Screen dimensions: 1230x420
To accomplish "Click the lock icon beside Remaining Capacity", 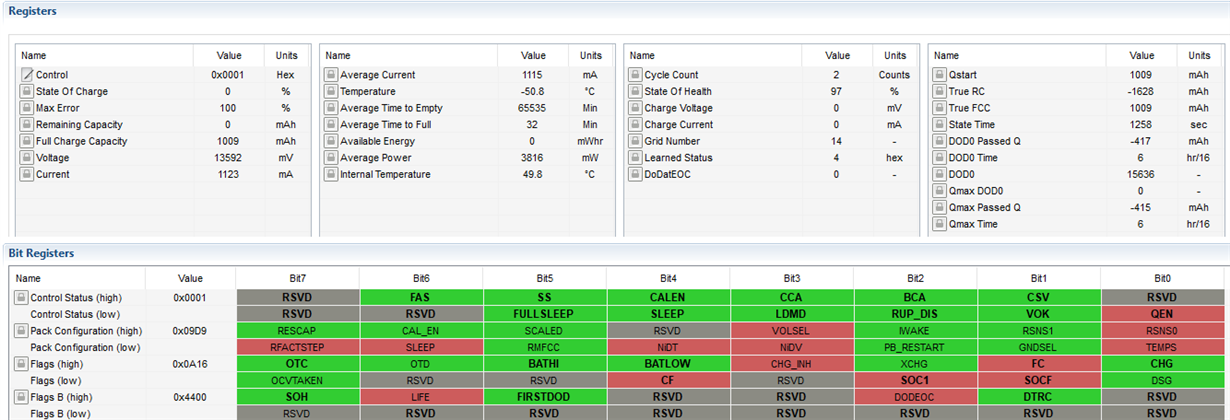I will tap(27, 125).
